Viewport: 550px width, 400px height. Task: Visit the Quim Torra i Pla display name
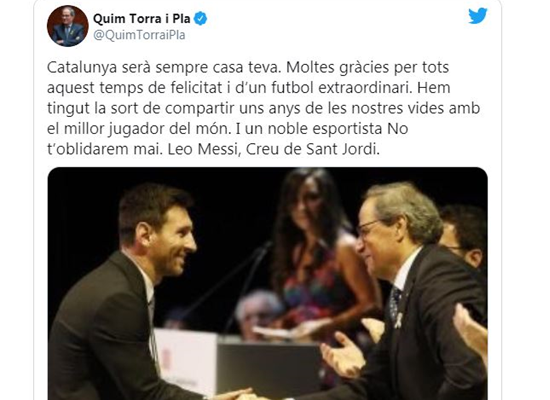pos(142,19)
